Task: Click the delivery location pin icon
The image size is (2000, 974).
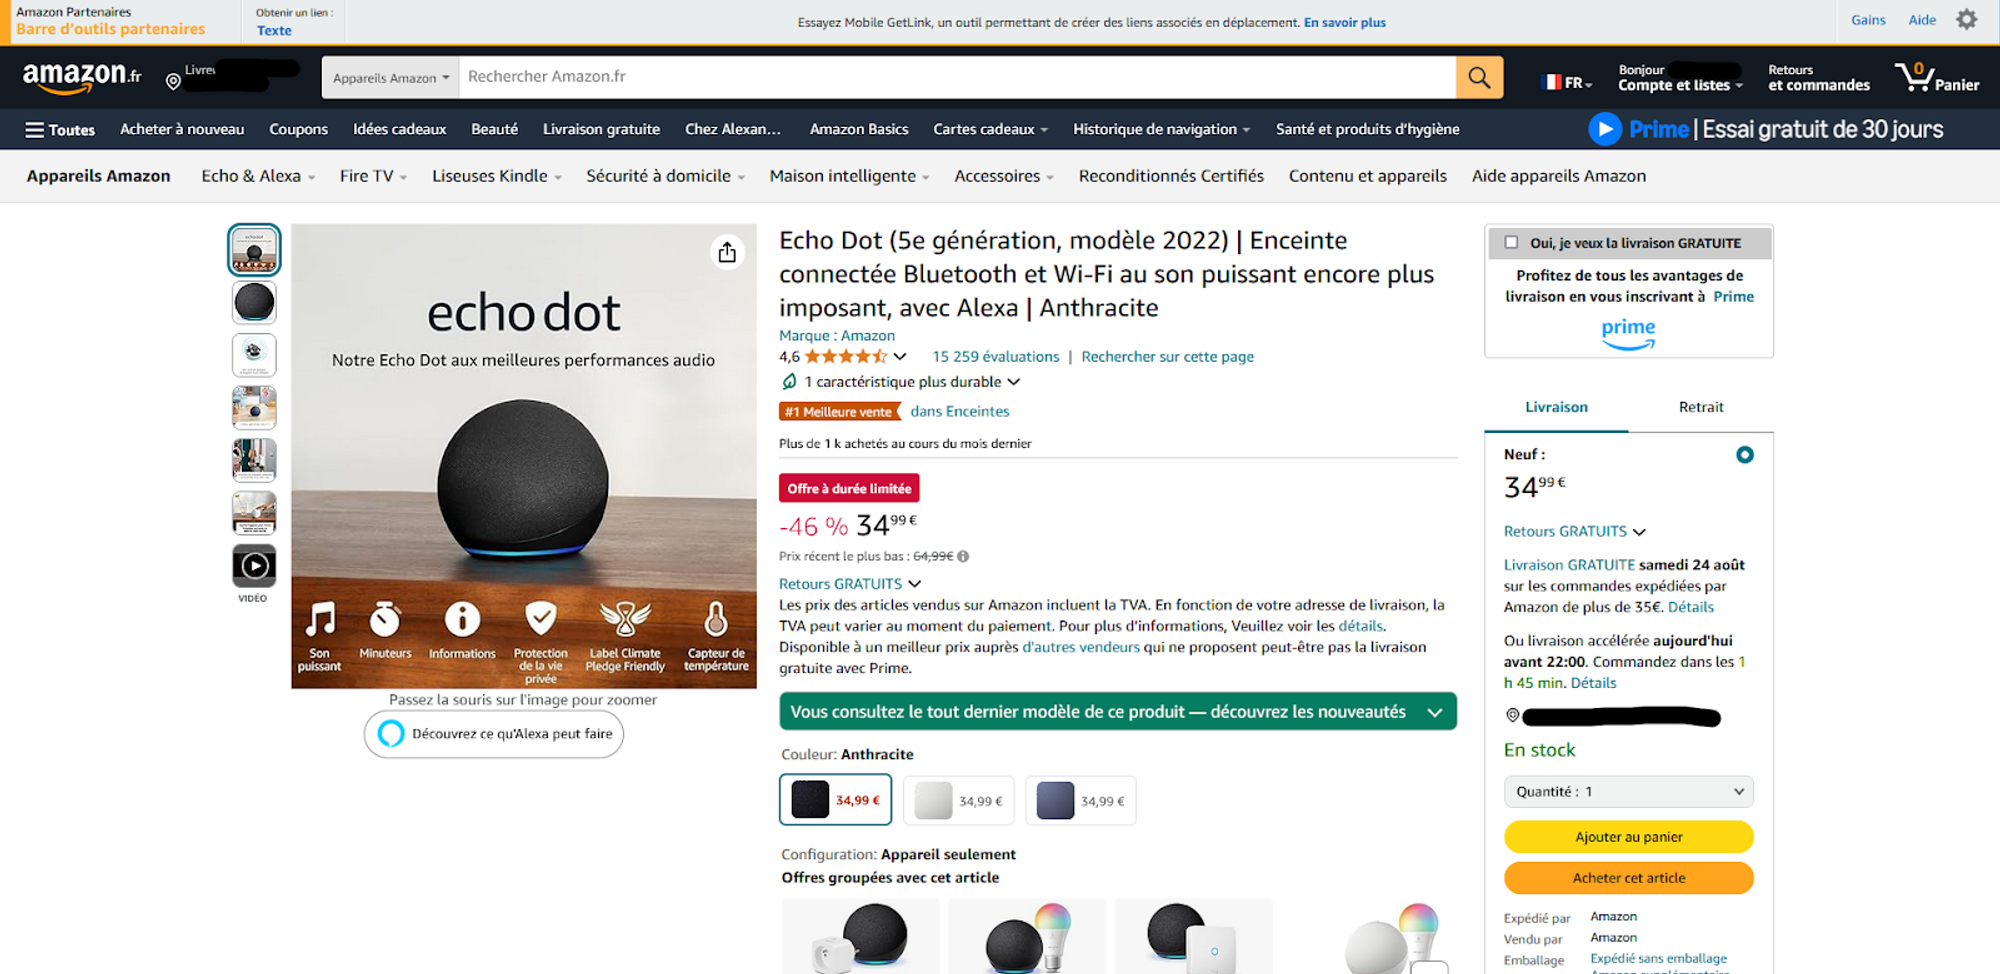Action: 174,79
